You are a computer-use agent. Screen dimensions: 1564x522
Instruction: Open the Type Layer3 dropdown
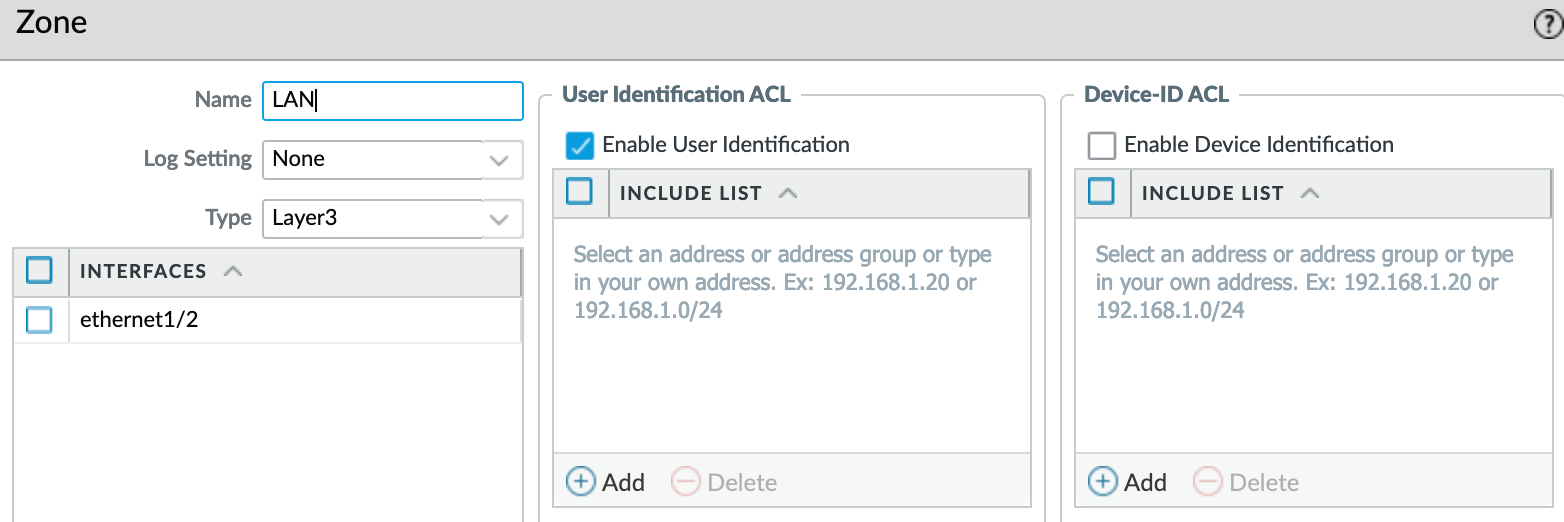(392, 218)
